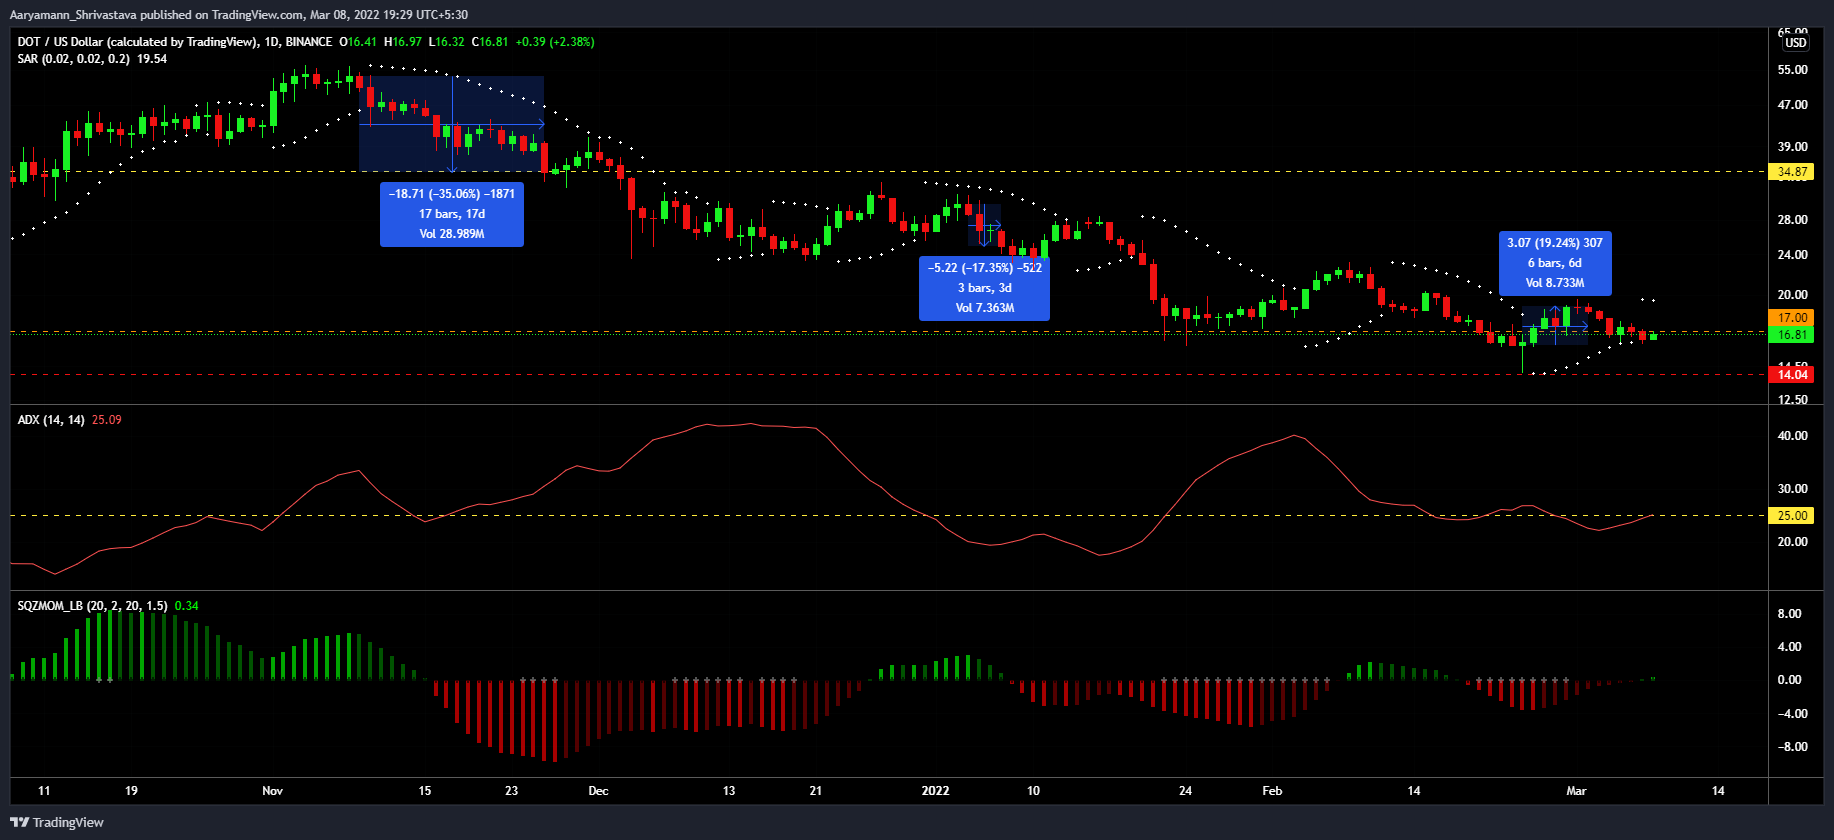This screenshot has width=1834, height=840.
Task: Click the 2022 label on time axis
Action: pyautogui.click(x=935, y=791)
